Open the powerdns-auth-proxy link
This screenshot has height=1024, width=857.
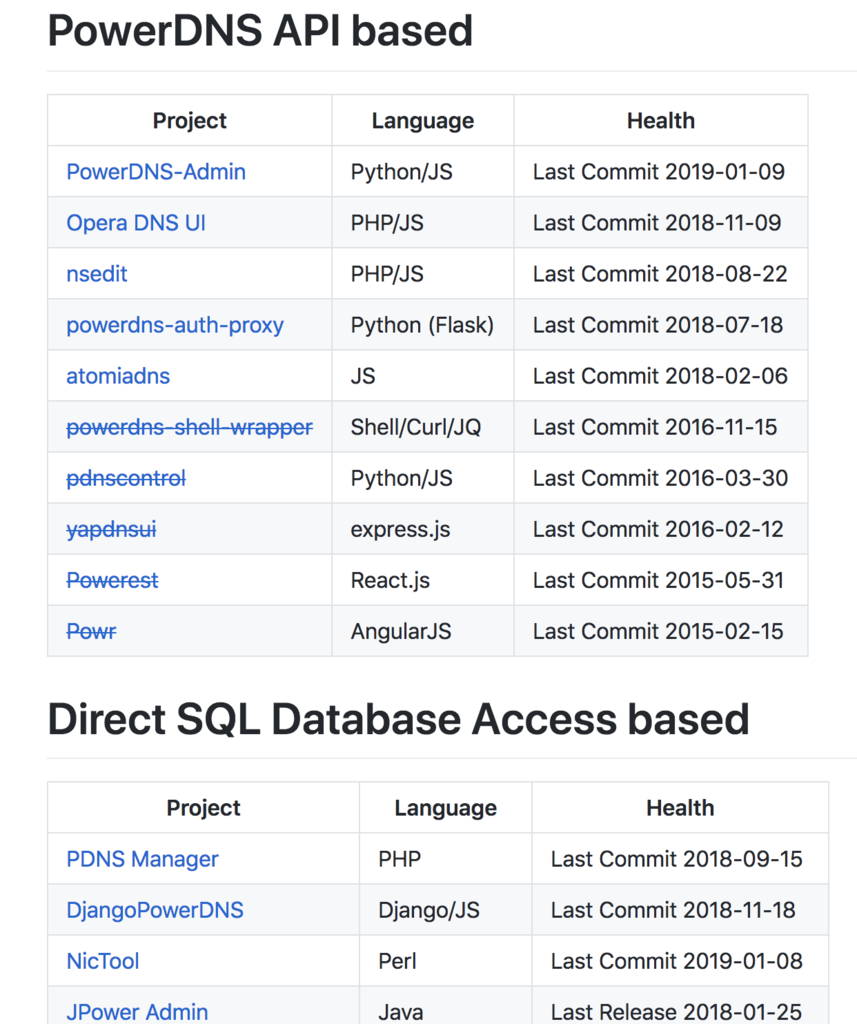click(175, 325)
